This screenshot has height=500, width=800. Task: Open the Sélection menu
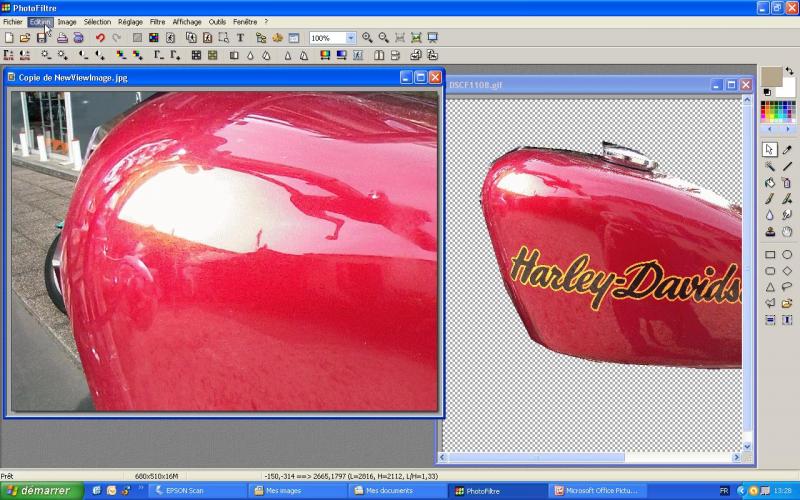coord(97,22)
